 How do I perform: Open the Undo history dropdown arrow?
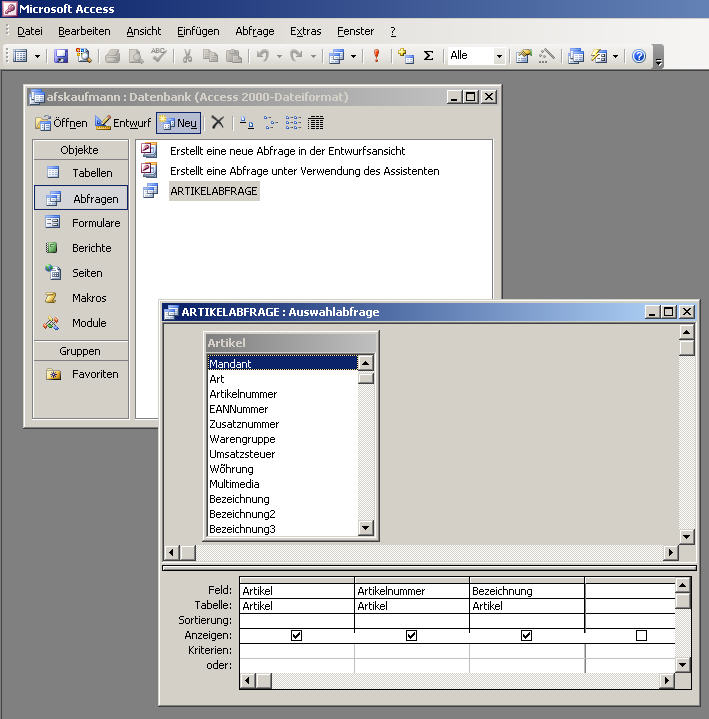click(x=279, y=56)
